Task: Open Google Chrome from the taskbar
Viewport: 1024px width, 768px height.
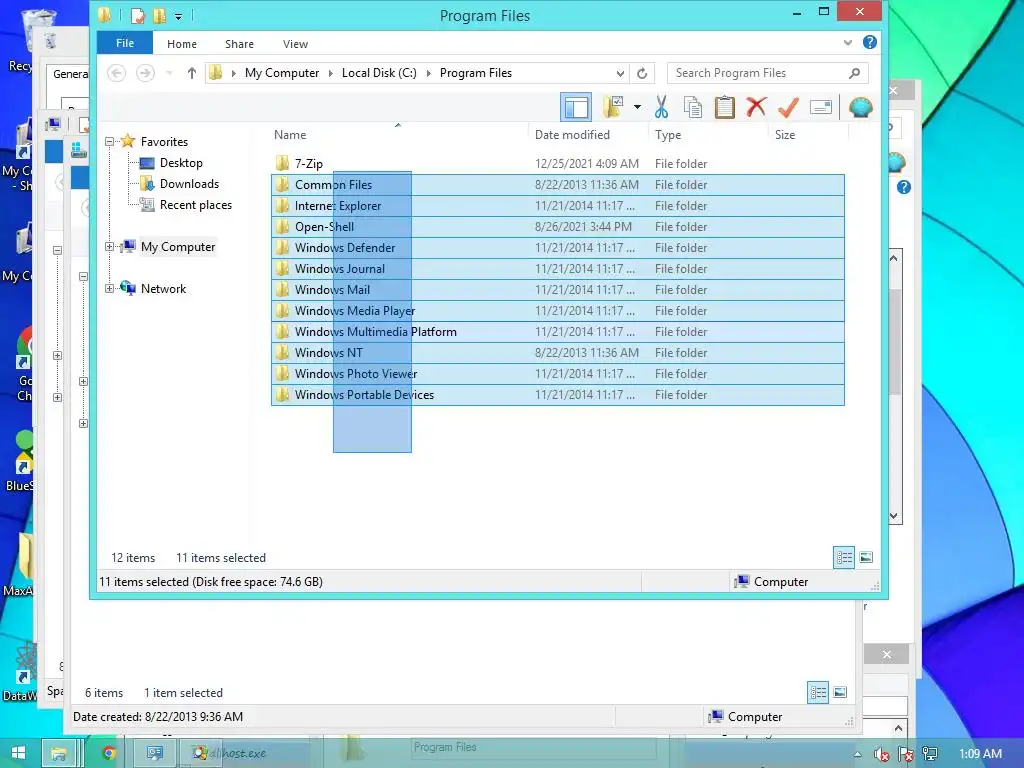Action: point(109,753)
